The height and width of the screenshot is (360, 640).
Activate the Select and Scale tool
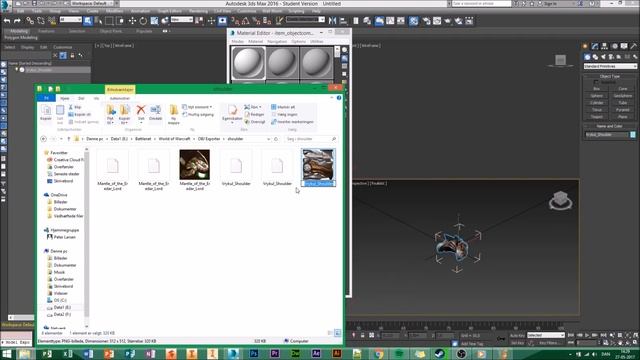click(x=154, y=20)
